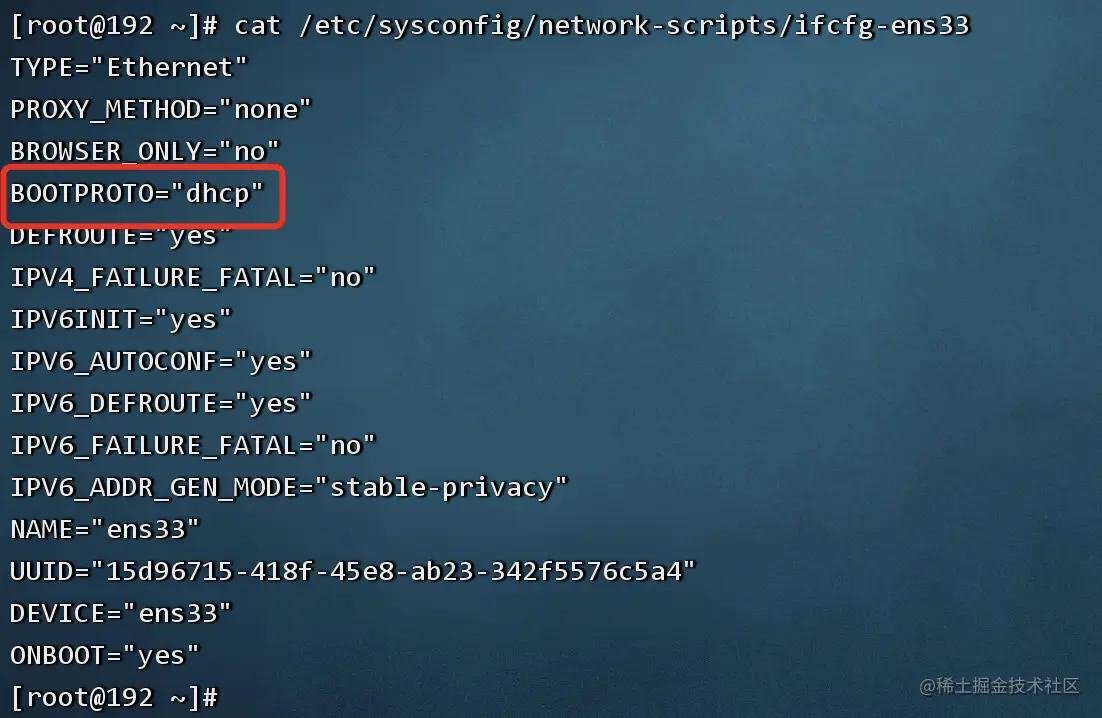Click the DEFROUTE="yes" line
Screen dimensions: 1102x718
121,237
